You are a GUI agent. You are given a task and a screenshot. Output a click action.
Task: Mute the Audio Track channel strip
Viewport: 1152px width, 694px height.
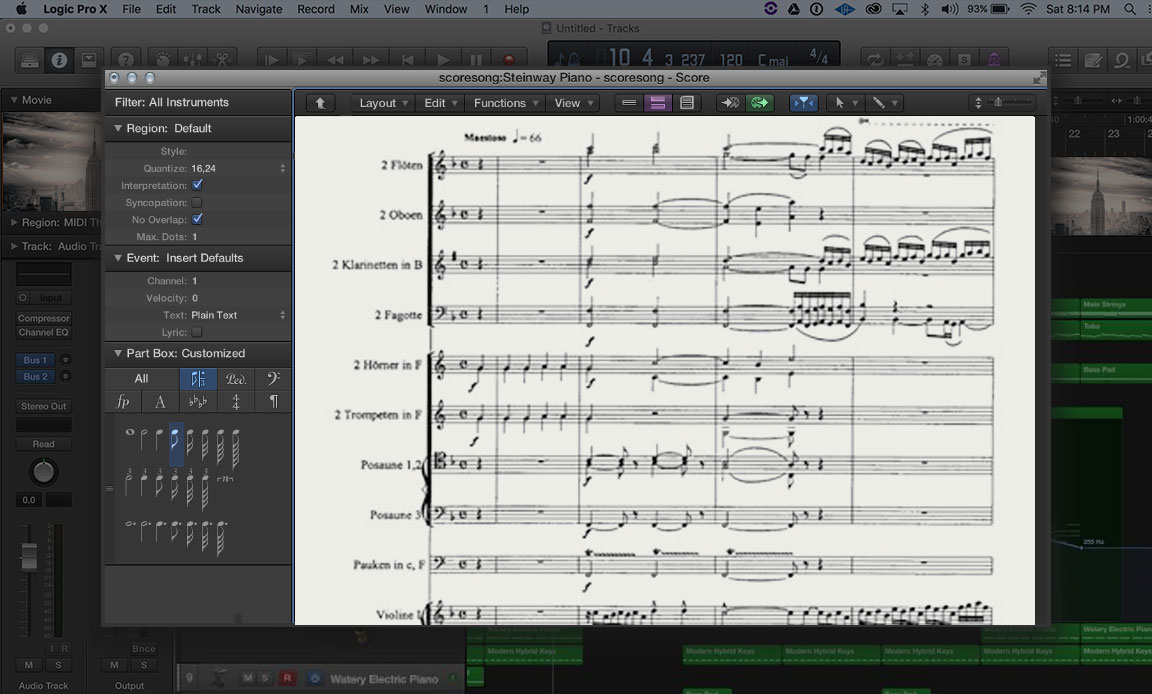(x=29, y=665)
